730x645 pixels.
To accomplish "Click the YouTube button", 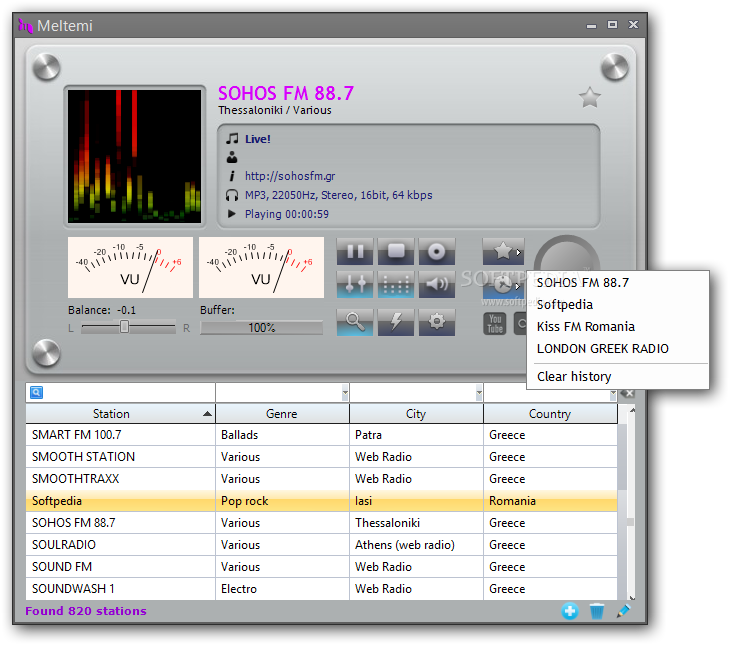I will [x=495, y=323].
